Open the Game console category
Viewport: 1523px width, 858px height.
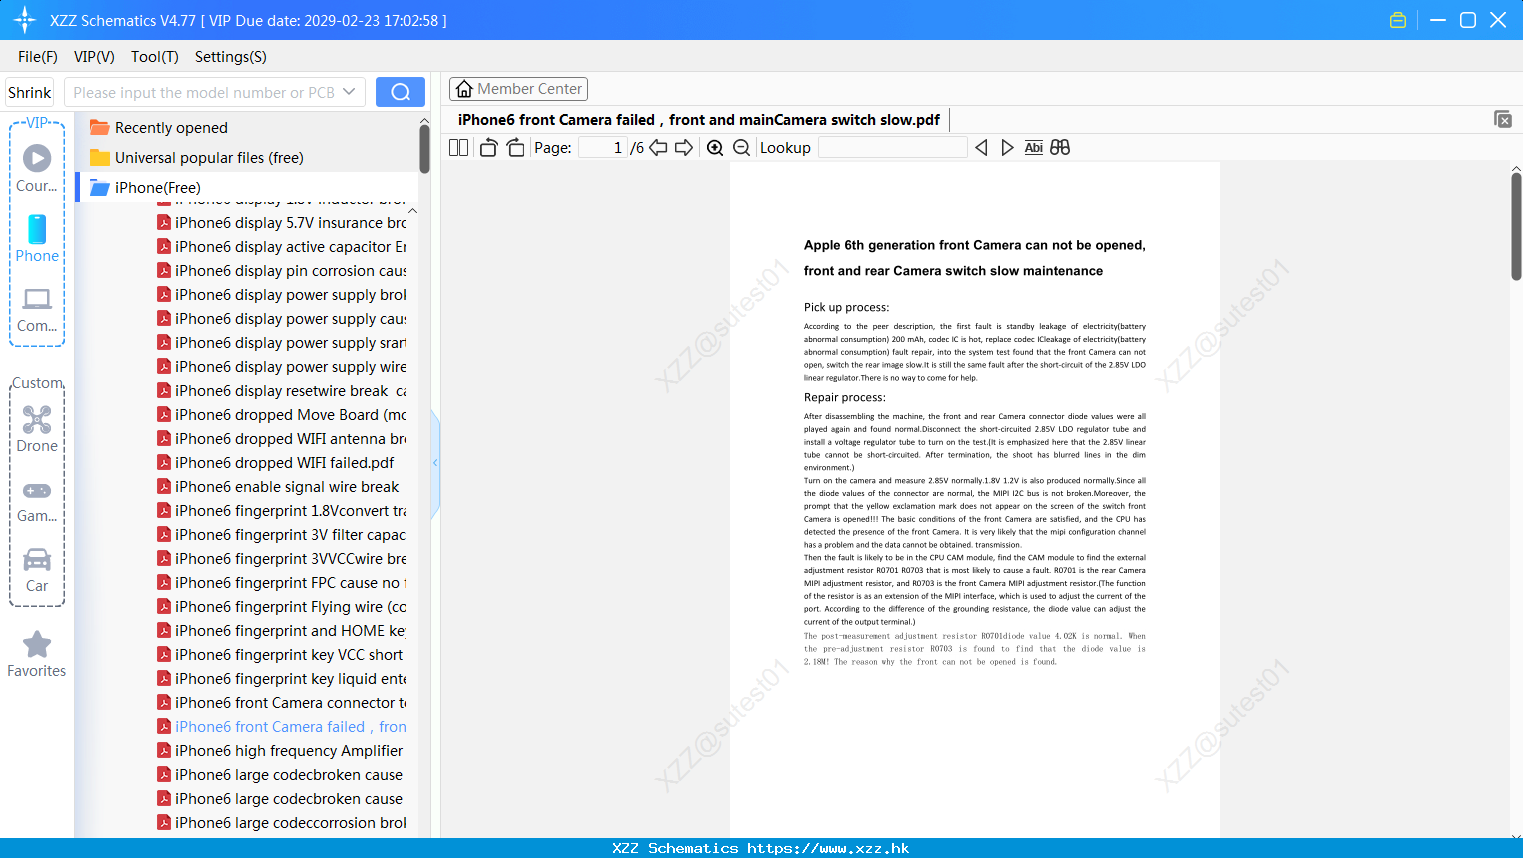[37, 501]
